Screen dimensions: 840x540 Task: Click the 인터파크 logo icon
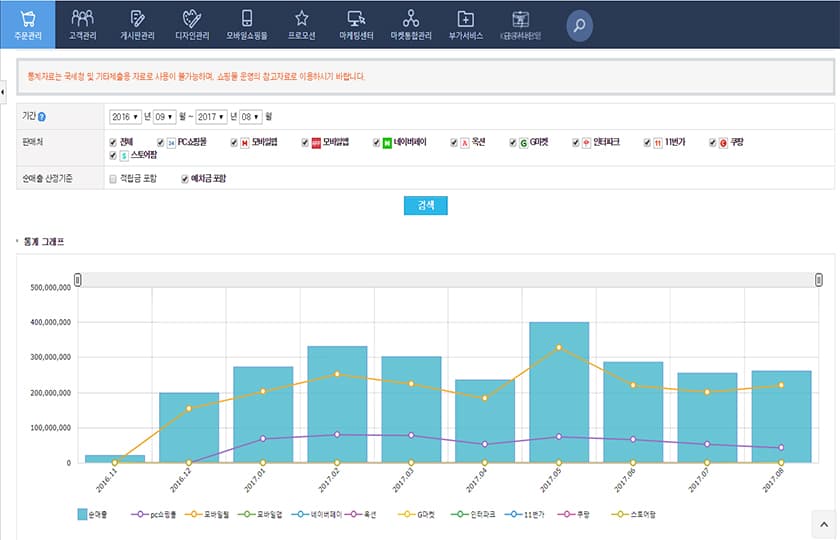pos(586,142)
